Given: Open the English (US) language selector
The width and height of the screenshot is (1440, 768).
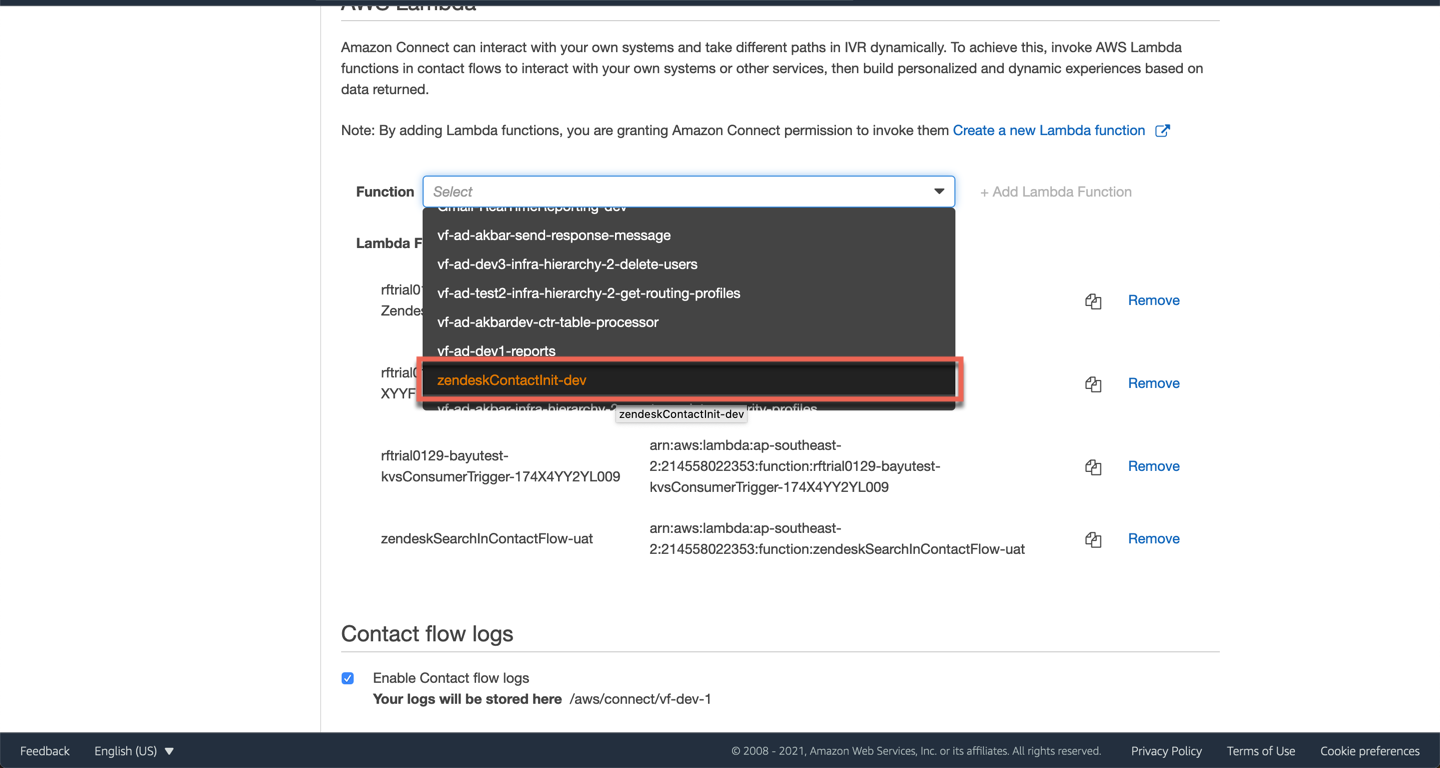Looking at the screenshot, I should (134, 751).
